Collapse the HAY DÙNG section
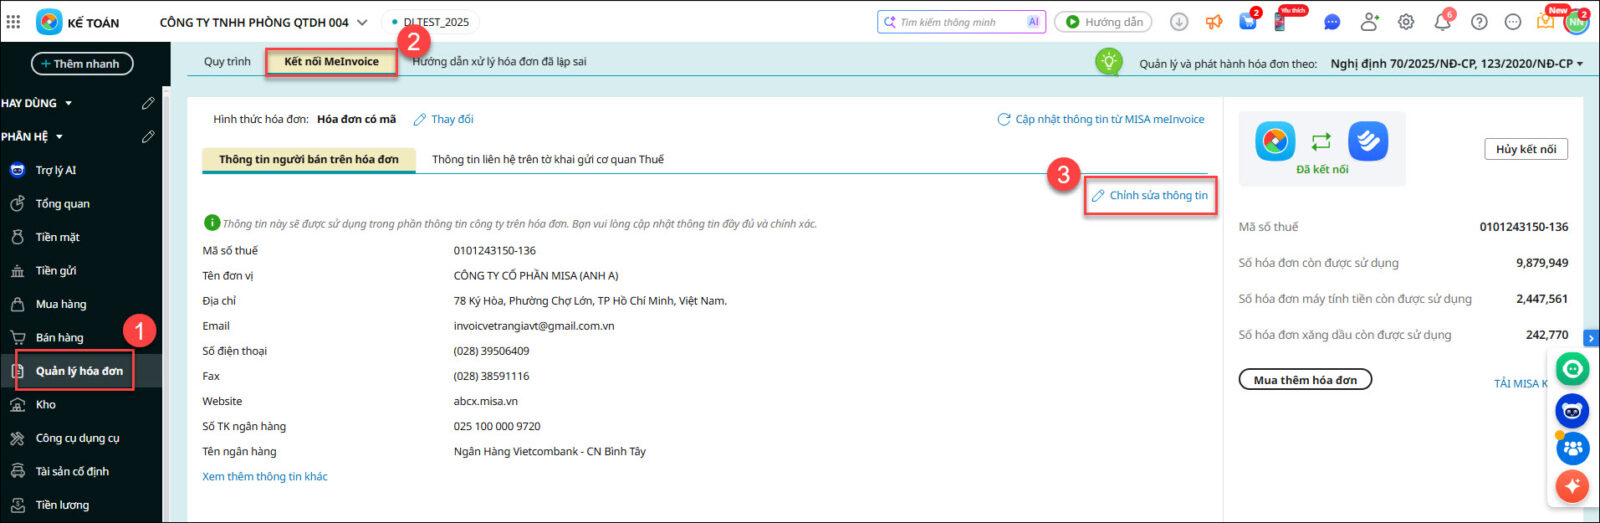Viewport: 1600px width, 523px height. coord(68,103)
